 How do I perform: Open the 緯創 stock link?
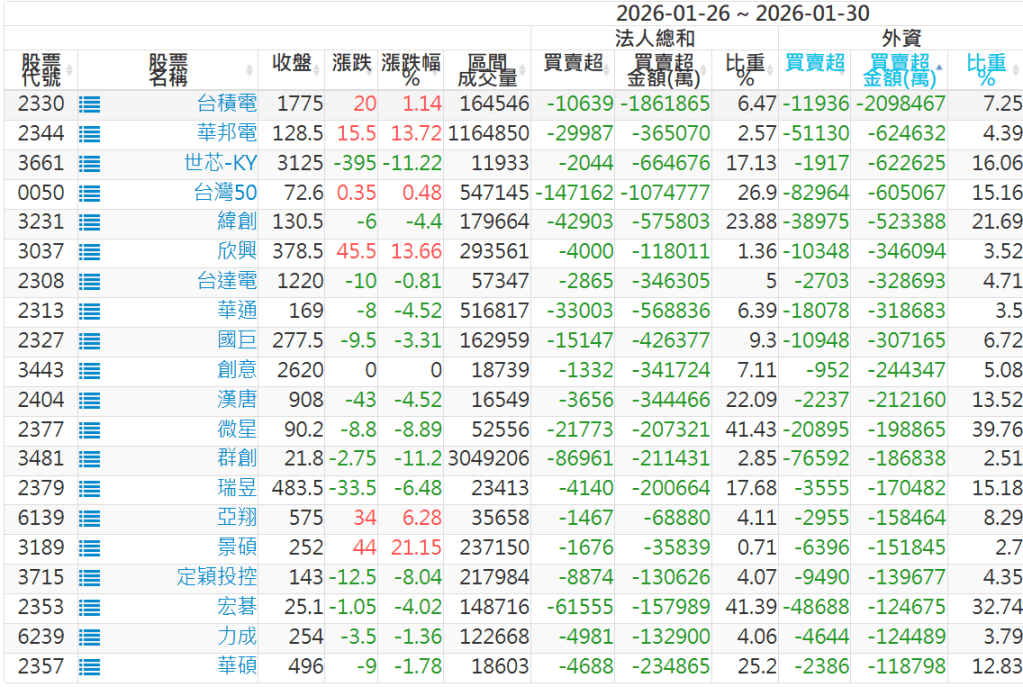tap(237, 223)
